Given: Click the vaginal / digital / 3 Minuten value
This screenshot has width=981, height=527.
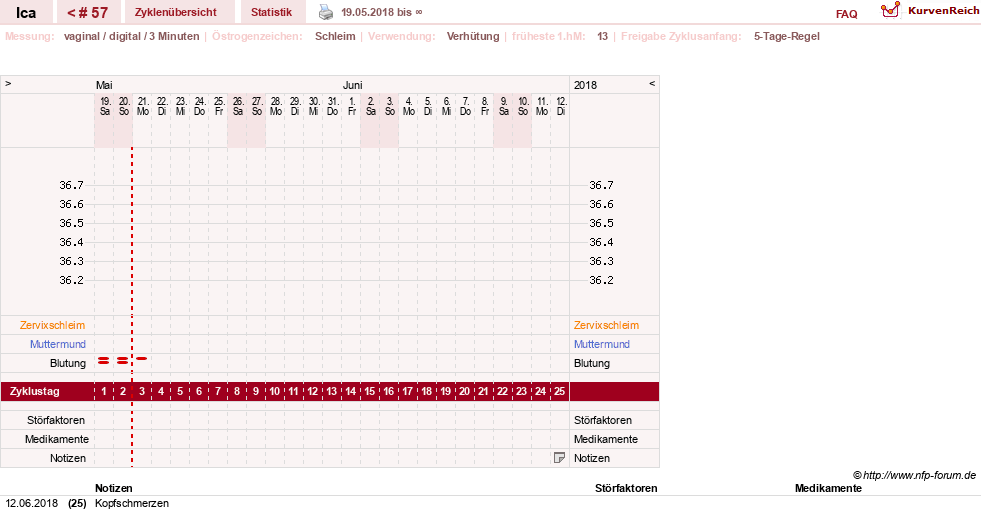Looking at the screenshot, I should (x=131, y=36).
